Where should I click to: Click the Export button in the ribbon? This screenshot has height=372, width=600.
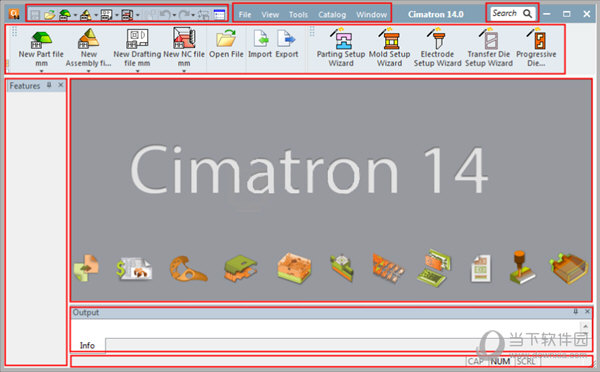tap(287, 44)
